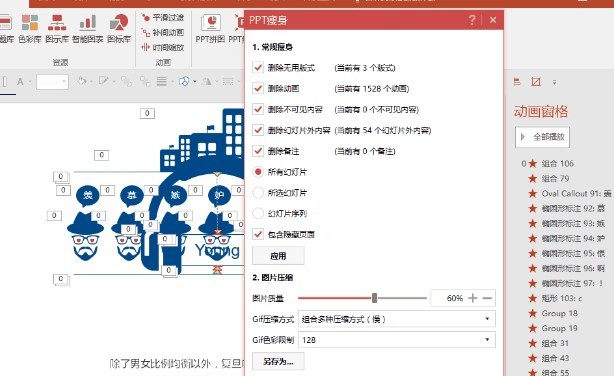Toggle the 包含隐藏页面 checkbox

tap(258, 234)
